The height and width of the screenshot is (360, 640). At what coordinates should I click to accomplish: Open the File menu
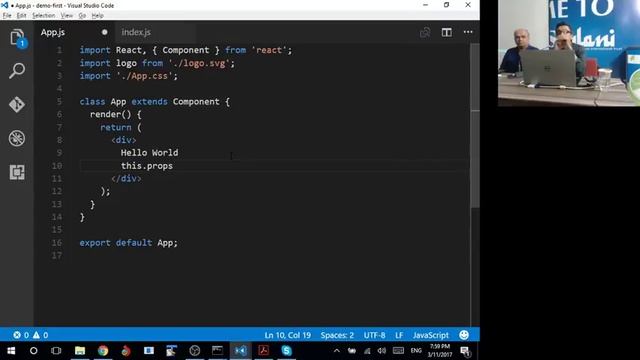tap(7, 16)
